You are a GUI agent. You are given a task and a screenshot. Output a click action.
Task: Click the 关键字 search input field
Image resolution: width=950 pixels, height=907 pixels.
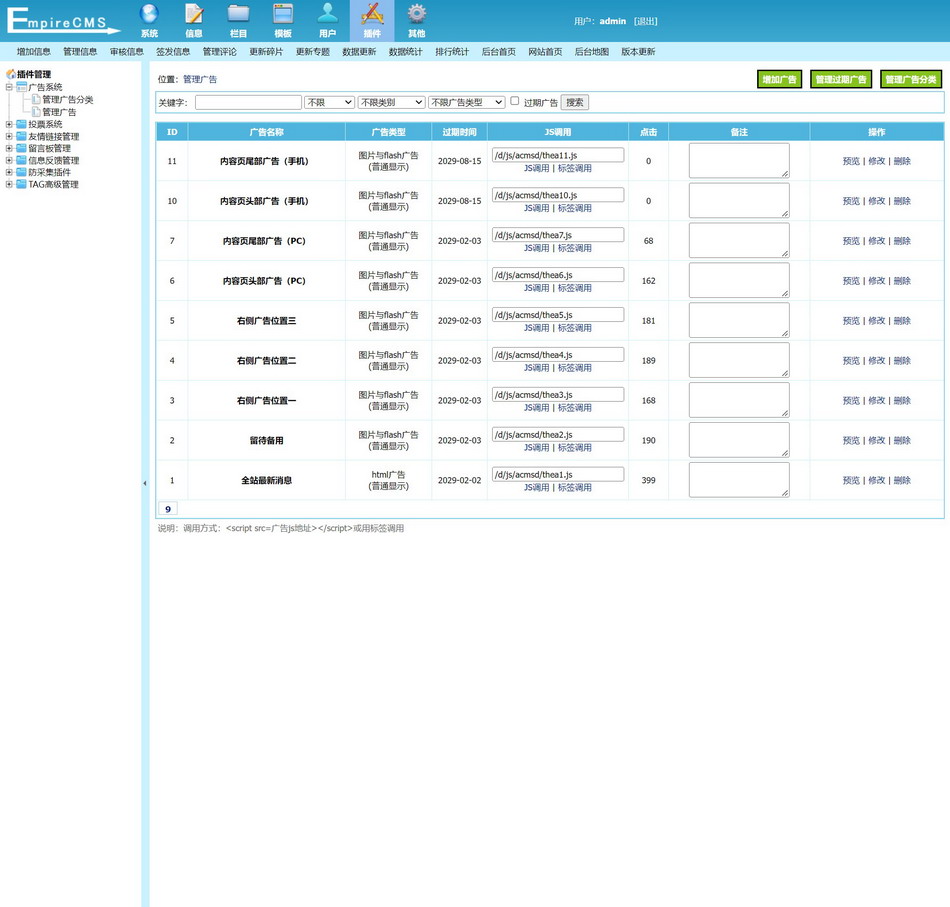[248, 102]
